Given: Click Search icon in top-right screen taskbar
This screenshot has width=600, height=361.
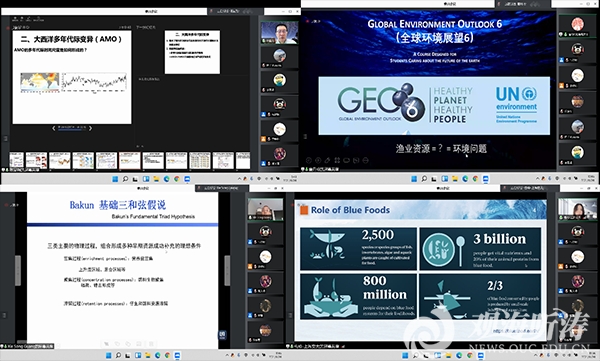Looking at the screenshot, I should [x=424, y=179].
